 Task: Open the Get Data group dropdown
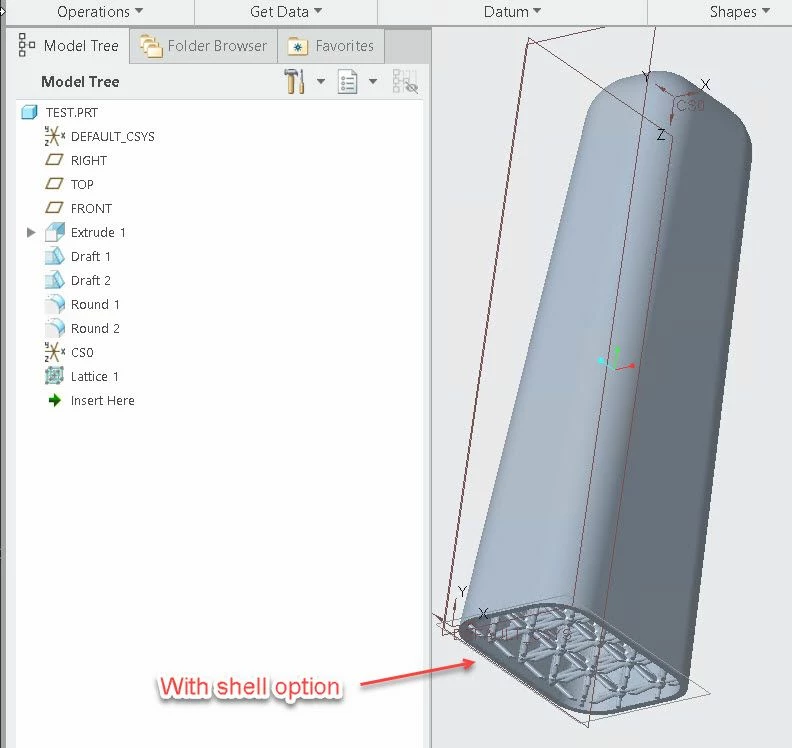coord(286,12)
